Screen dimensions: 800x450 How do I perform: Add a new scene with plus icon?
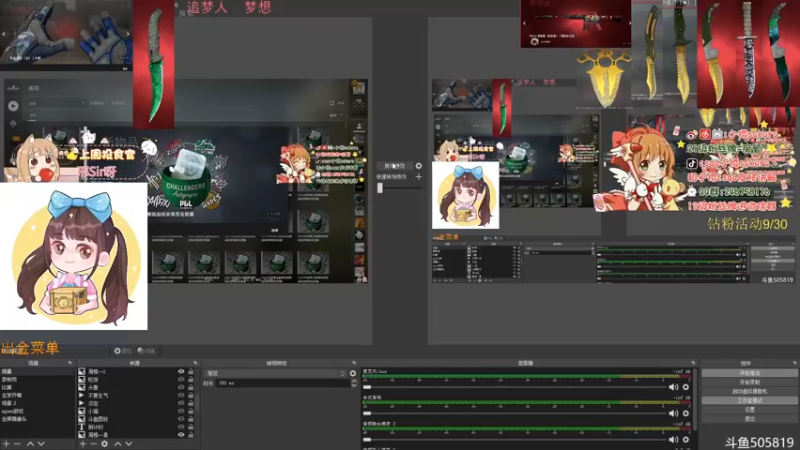(7, 444)
